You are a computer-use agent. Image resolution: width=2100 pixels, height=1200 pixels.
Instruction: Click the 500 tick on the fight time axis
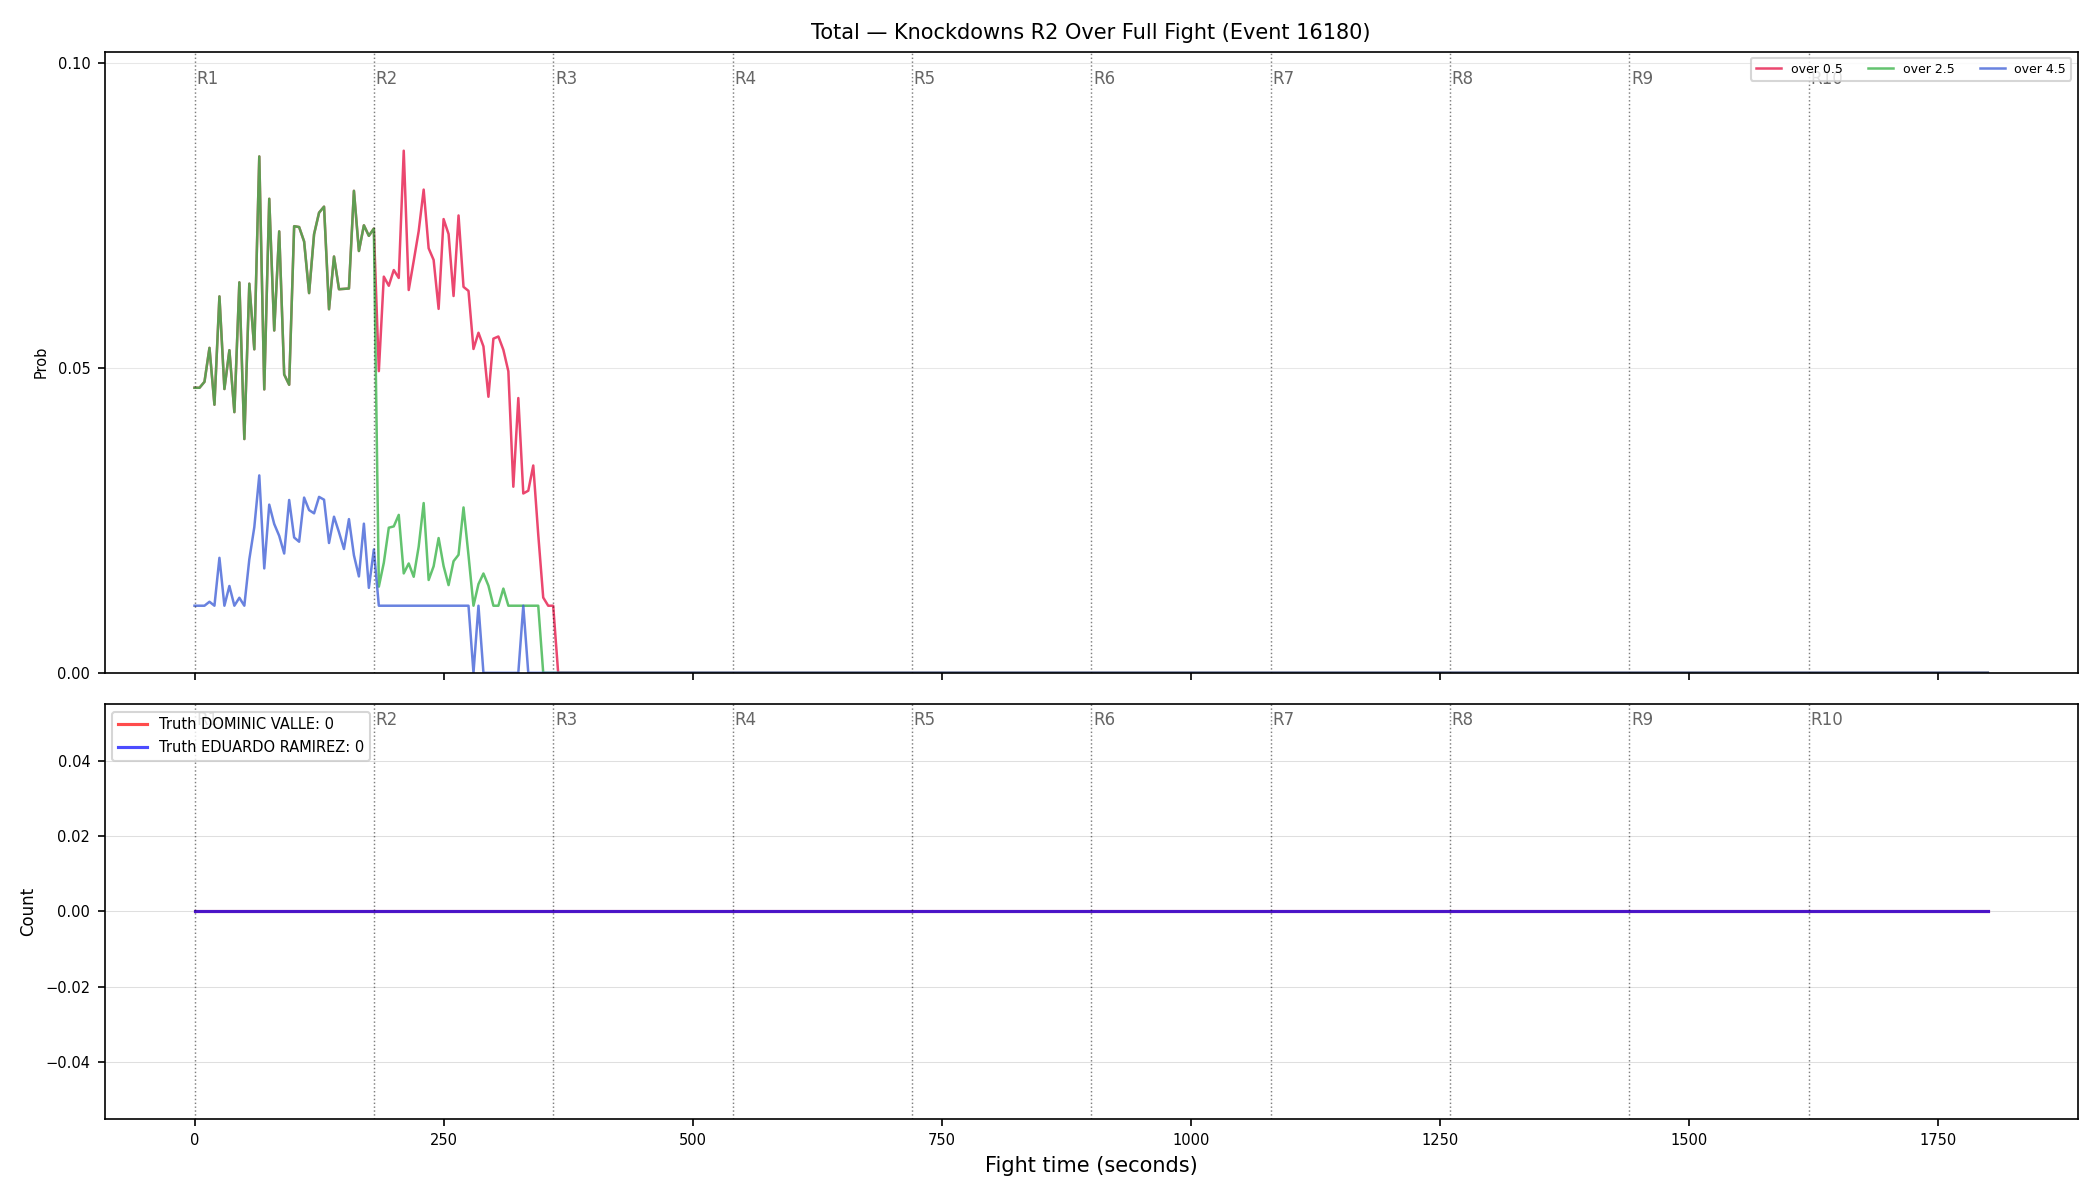(x=693, y=1140)
